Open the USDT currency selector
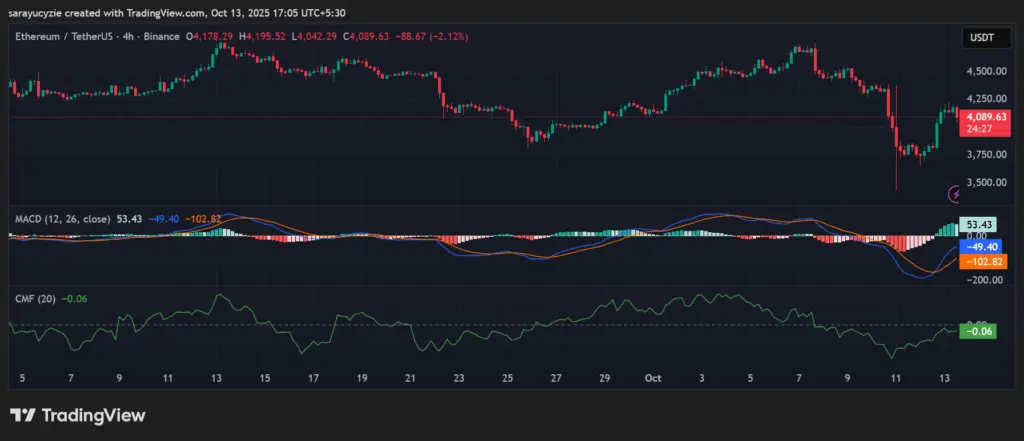The image size is (1024, 441). 977,37
